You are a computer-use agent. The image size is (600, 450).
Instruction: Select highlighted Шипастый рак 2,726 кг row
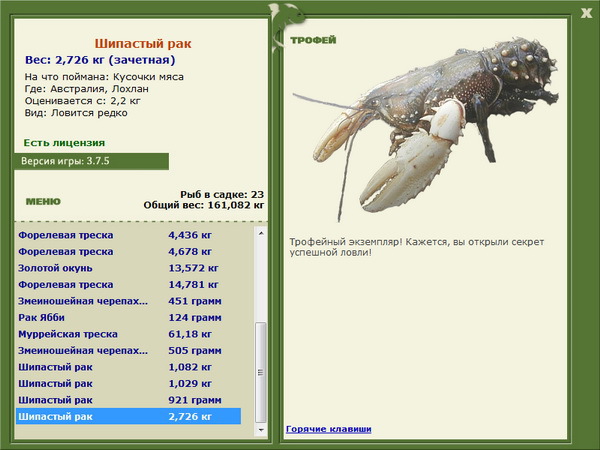(x=128, y=416)
